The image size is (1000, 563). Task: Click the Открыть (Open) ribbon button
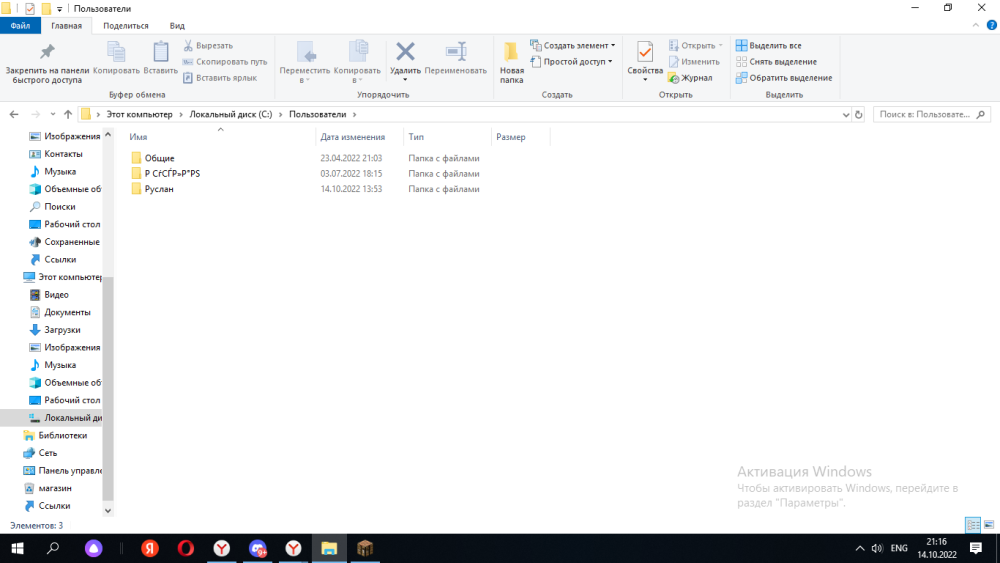tap(695, 46)
